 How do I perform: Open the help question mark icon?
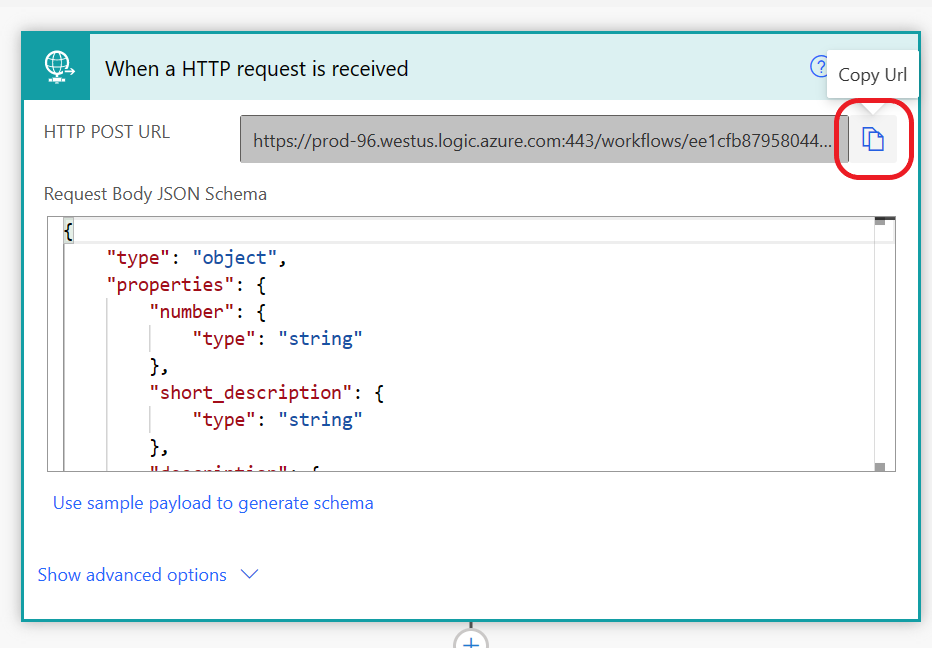tap(819, 67)
